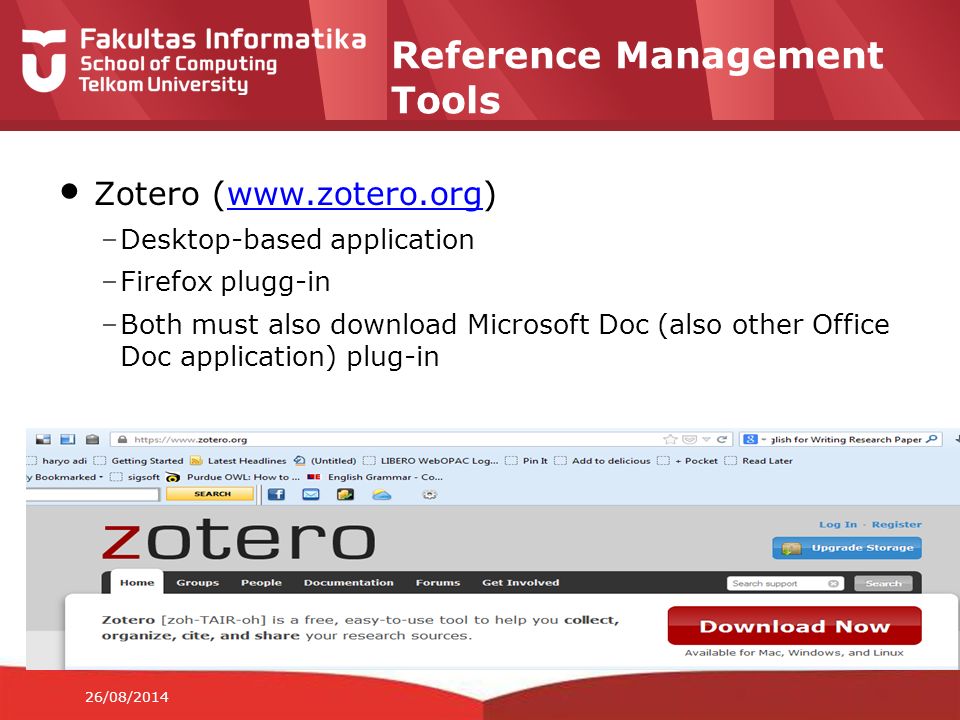Click the yellow SEARCH toolbar button

[x=210, y=494]
